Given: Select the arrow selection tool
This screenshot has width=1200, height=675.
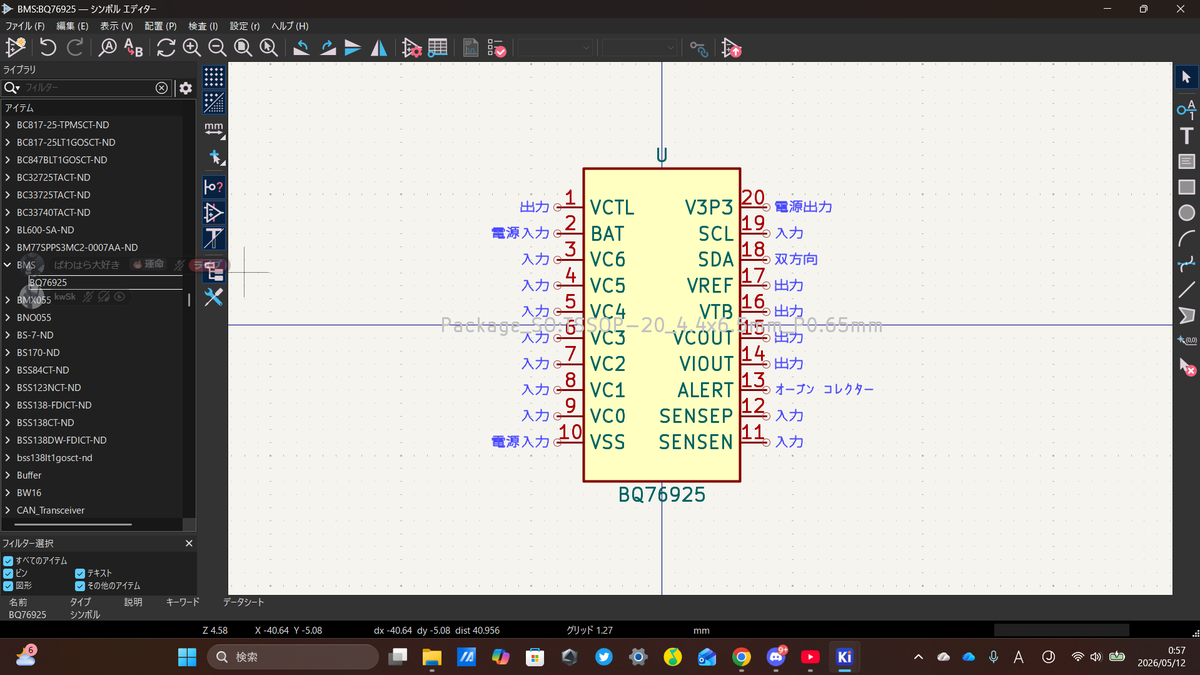Looking at the screenshot, I should coord(1186,78).
